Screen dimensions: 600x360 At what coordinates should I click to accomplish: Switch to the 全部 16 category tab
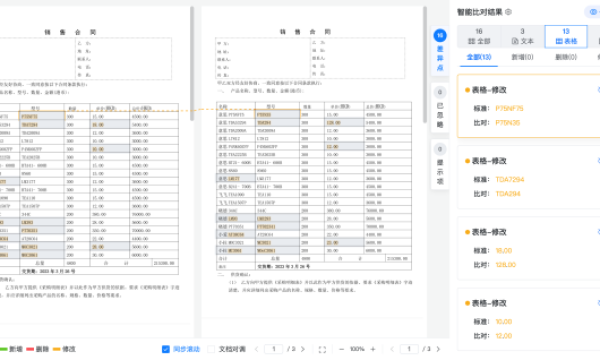coord(479,36)
